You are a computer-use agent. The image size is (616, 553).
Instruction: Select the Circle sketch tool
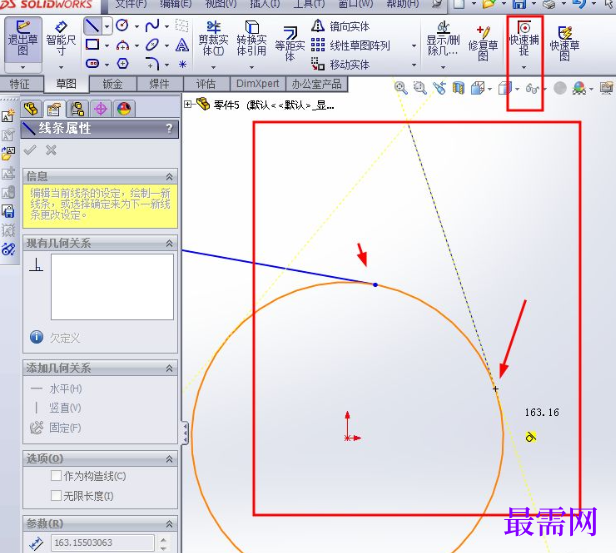pyautogui.click(x=122, y=26)
